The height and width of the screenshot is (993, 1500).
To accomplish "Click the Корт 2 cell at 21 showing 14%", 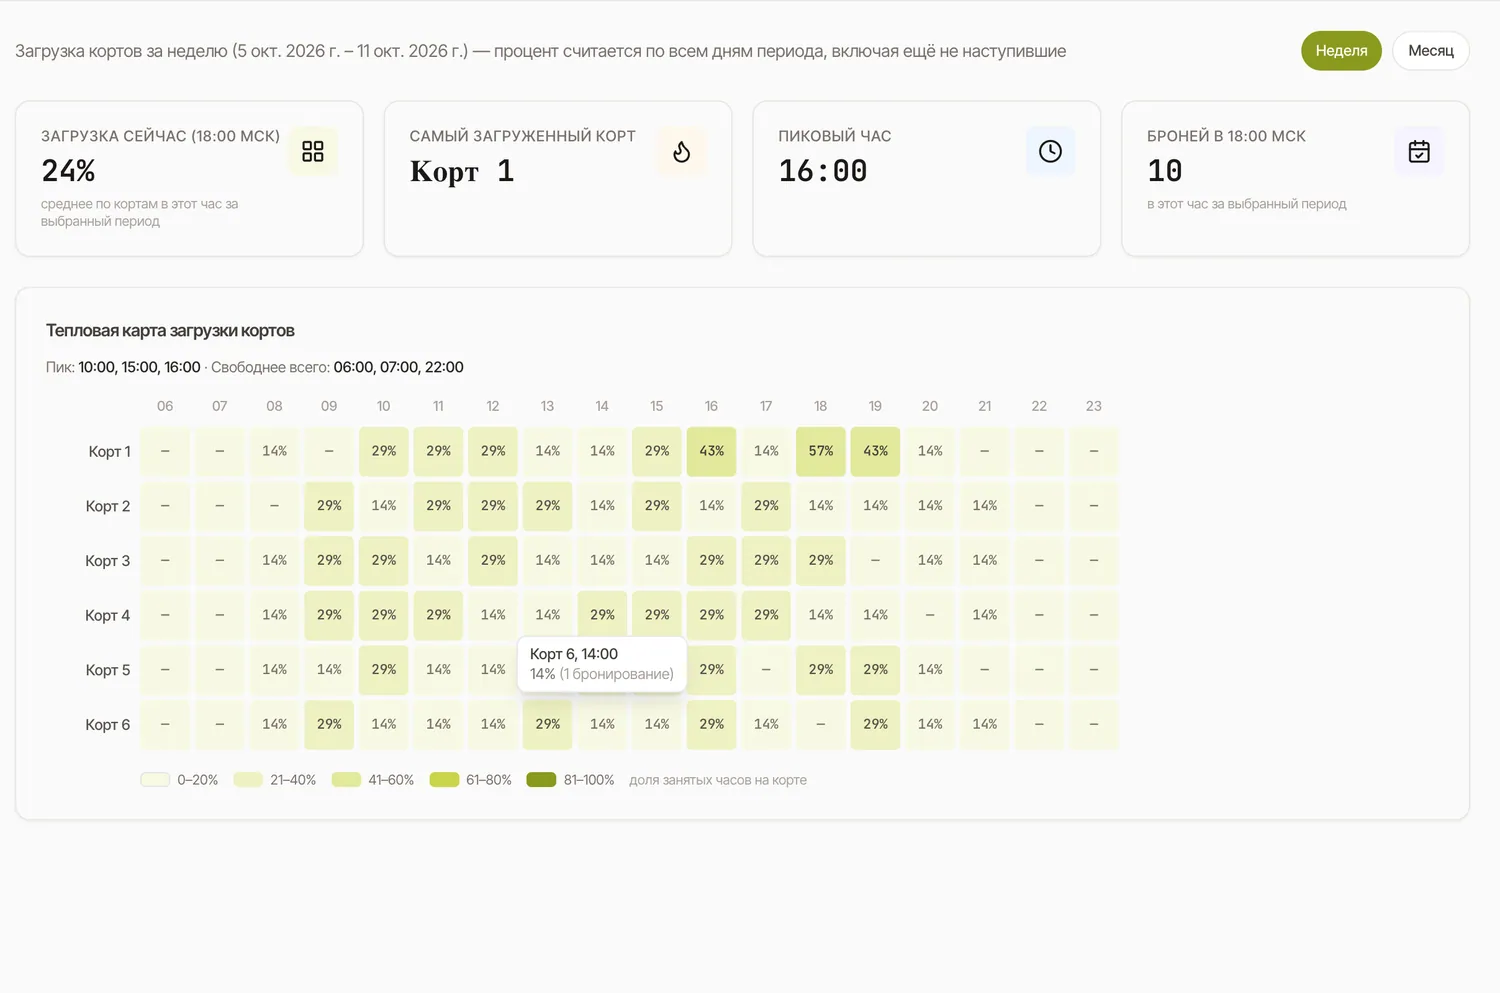I will tap(985, 506).
